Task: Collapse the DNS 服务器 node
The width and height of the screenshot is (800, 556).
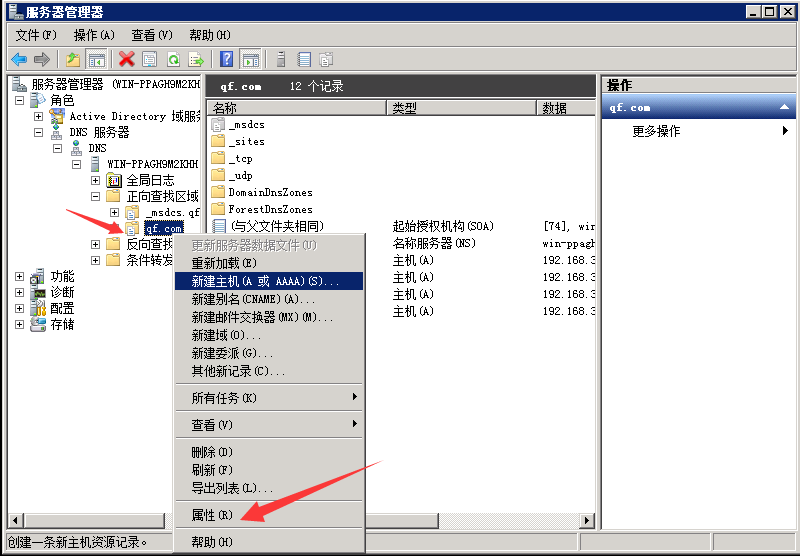Action: point(38,132)
